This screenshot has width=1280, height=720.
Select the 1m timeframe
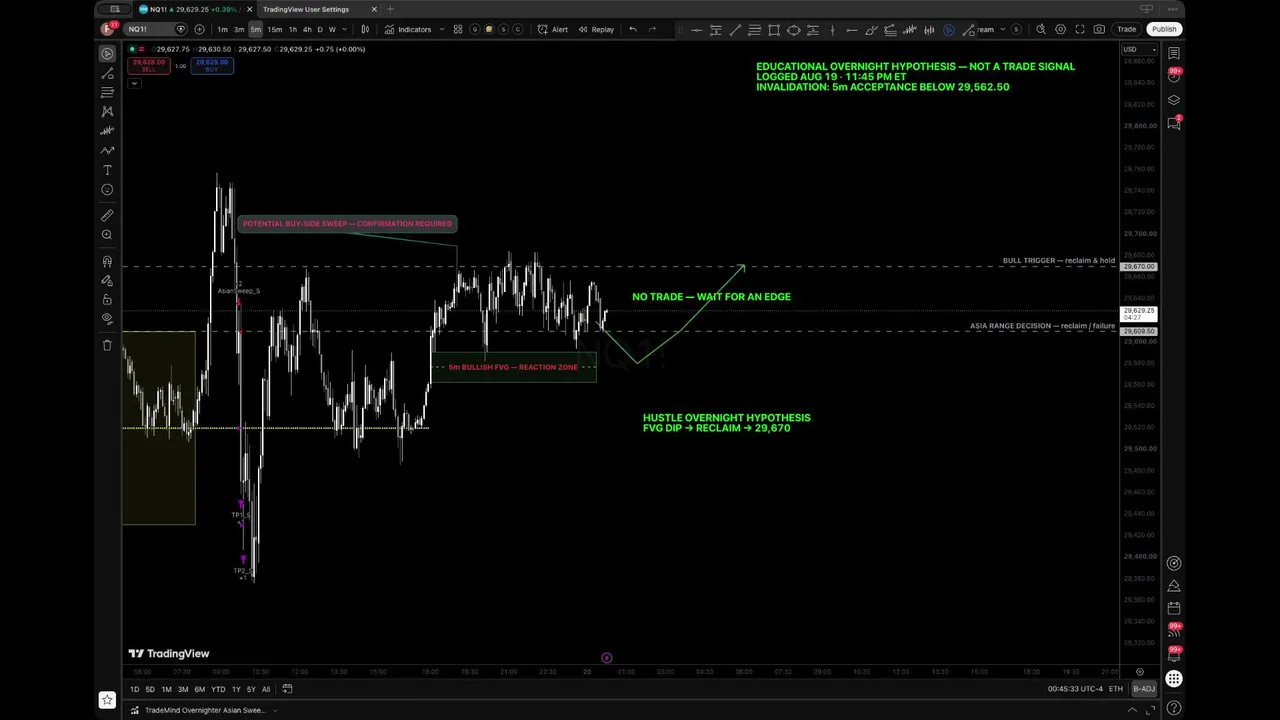coord(222,29)
